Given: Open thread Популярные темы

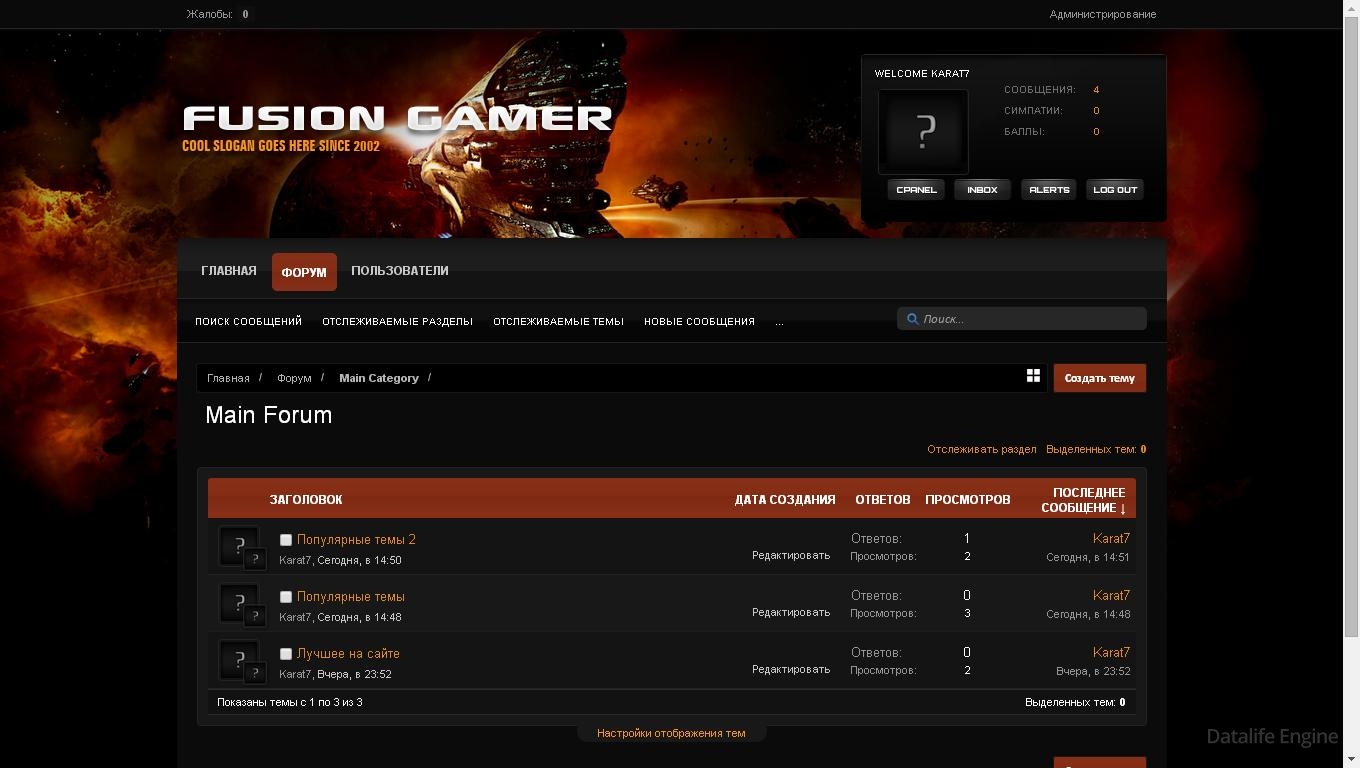Looking at the screenshot, I should pyautogui.click(x=351, y=597).
